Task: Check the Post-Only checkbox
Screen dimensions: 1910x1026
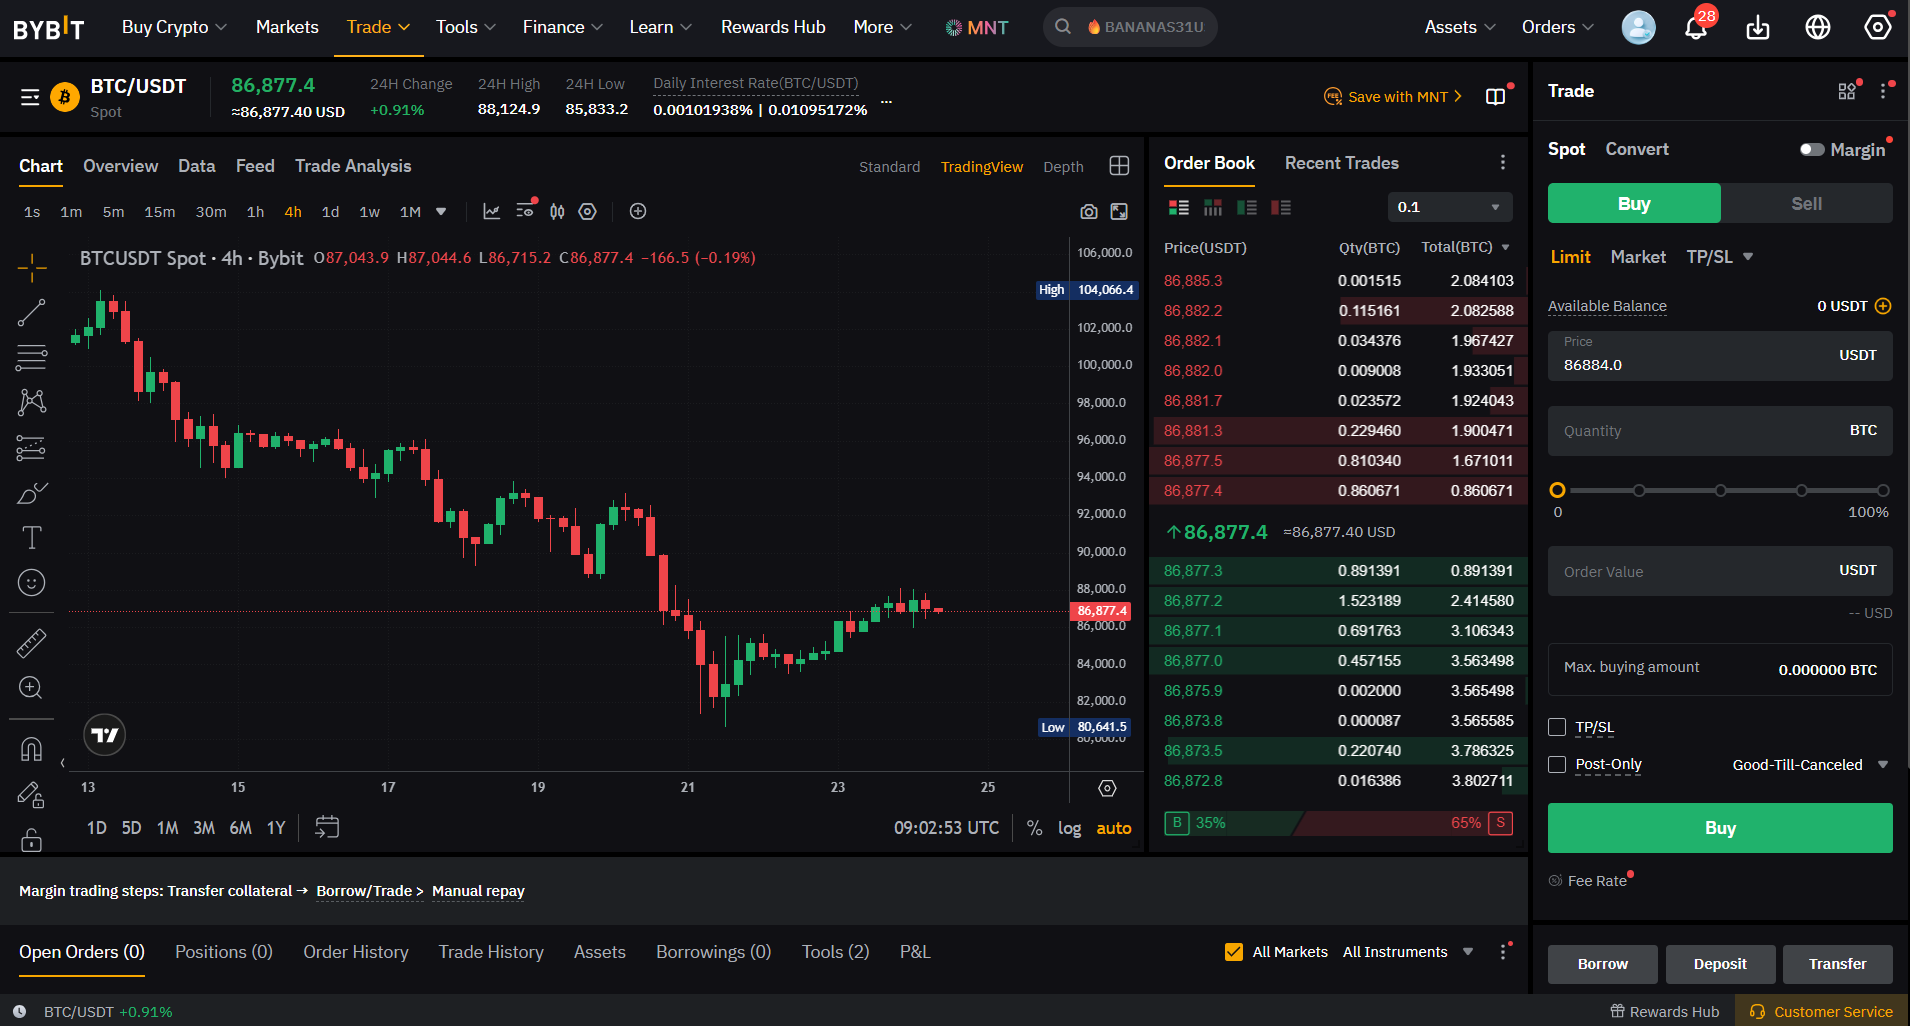Action: point(1557,764)
